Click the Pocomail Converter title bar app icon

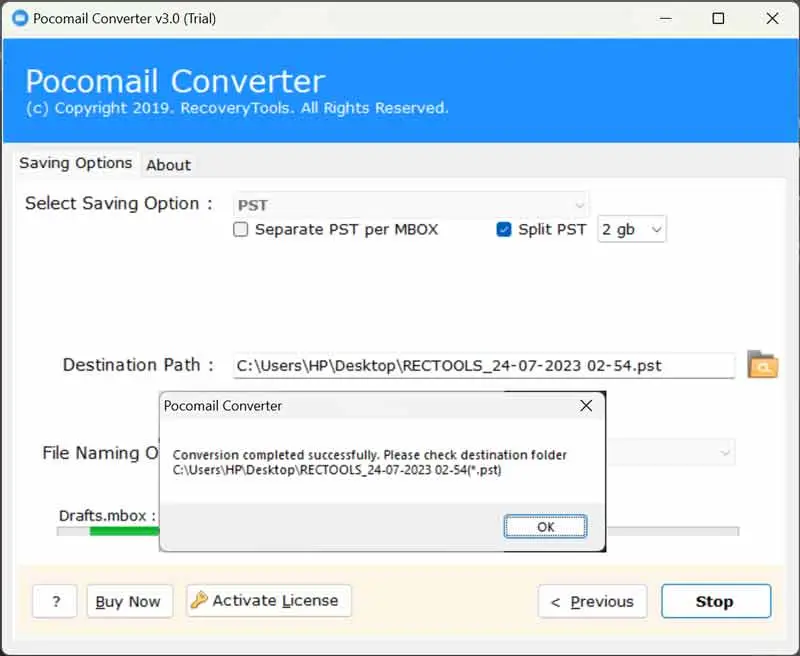tap(17, 18)
